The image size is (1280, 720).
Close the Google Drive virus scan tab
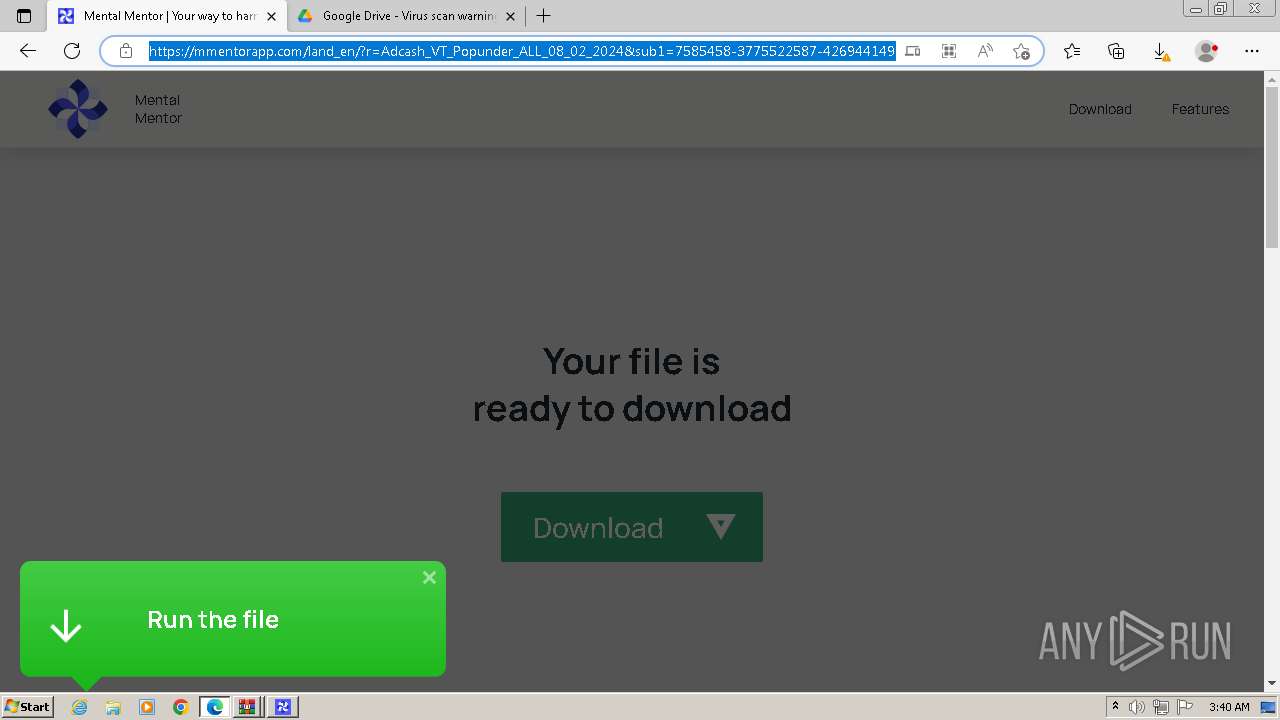click(510, 16)
